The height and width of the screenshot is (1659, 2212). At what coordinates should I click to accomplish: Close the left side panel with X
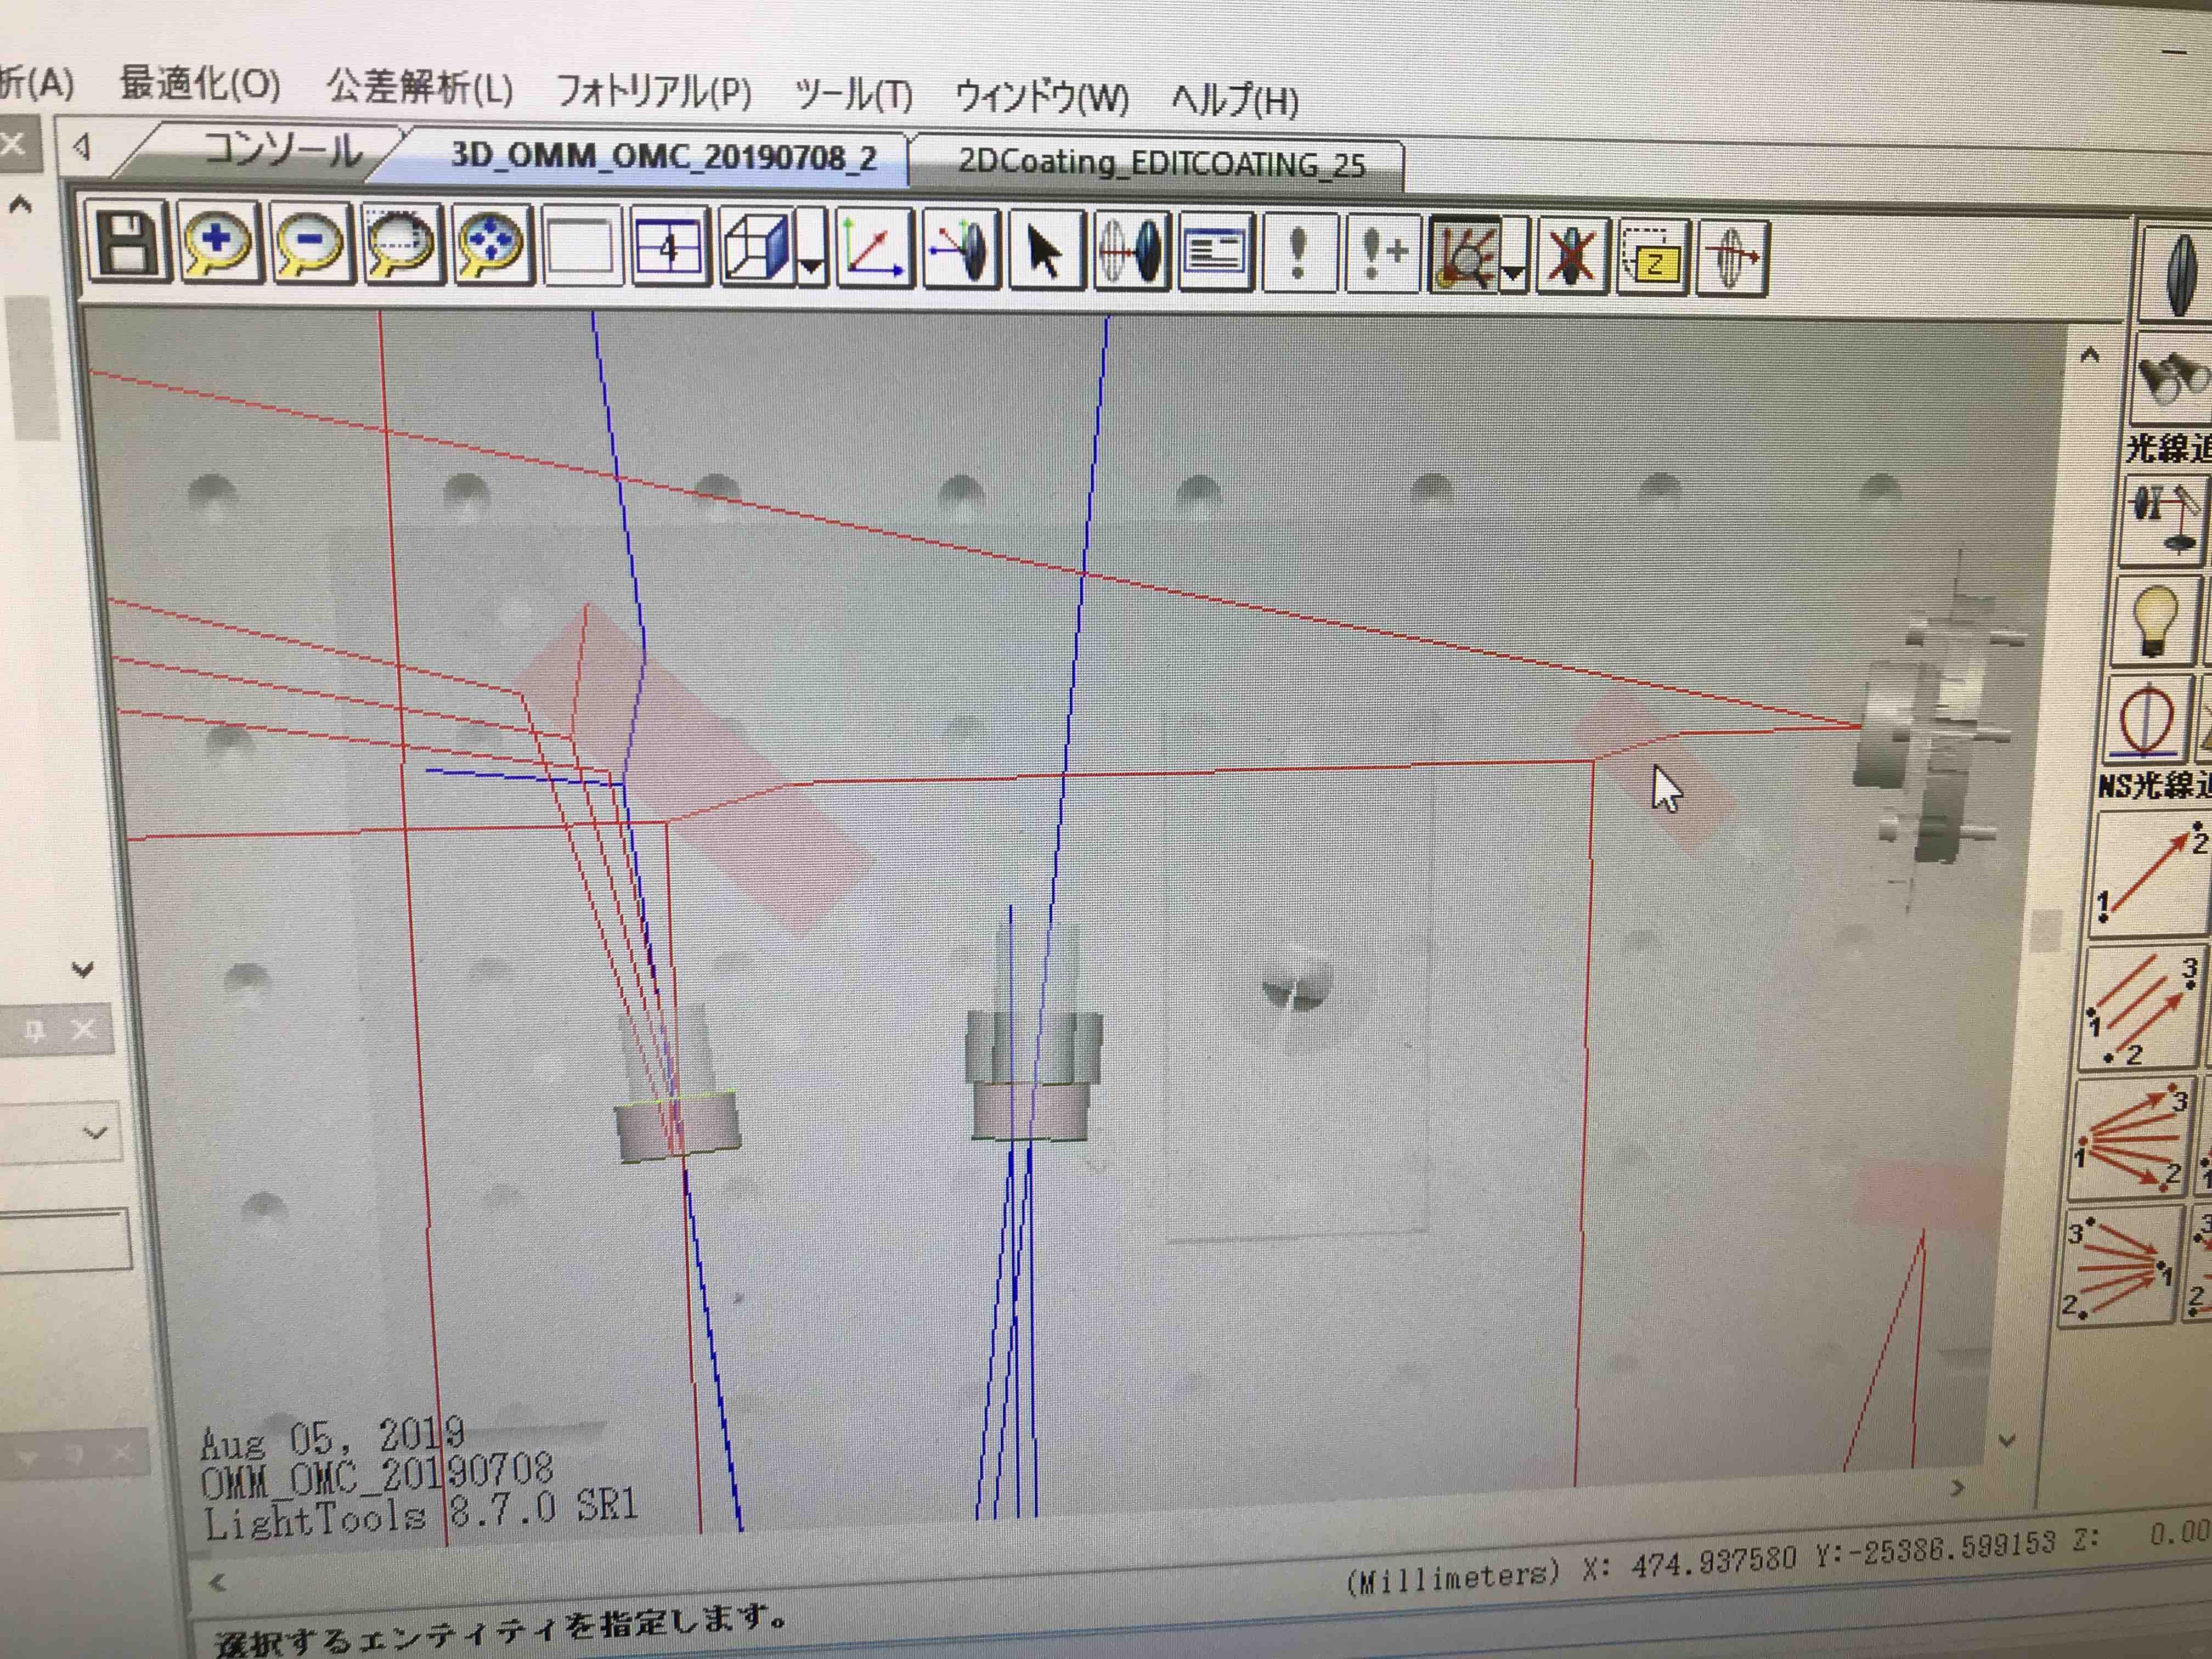click(x=13, y=144)
